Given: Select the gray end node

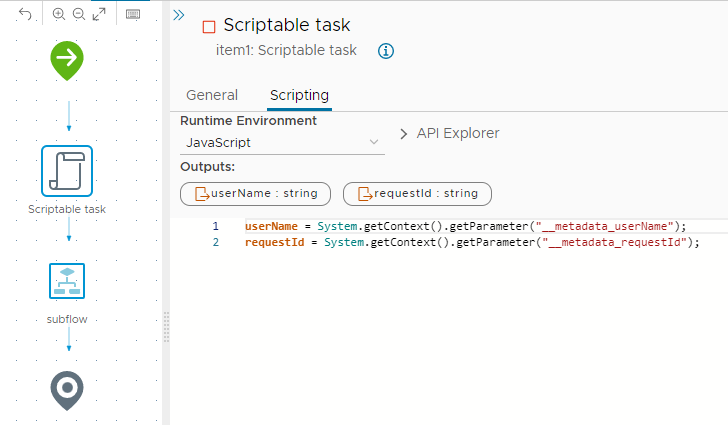Looking at the screenshot, I should click(67, 391).
